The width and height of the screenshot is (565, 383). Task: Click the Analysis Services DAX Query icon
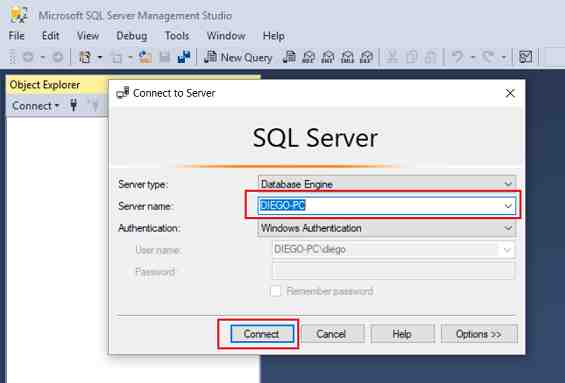pos(367,57)
